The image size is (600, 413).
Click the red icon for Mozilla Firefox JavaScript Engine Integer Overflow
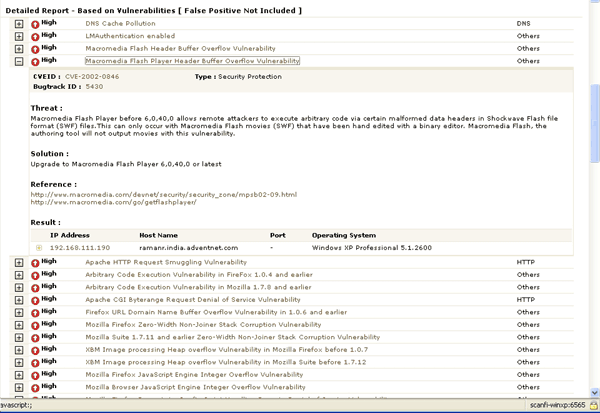(x=35, y=375)
